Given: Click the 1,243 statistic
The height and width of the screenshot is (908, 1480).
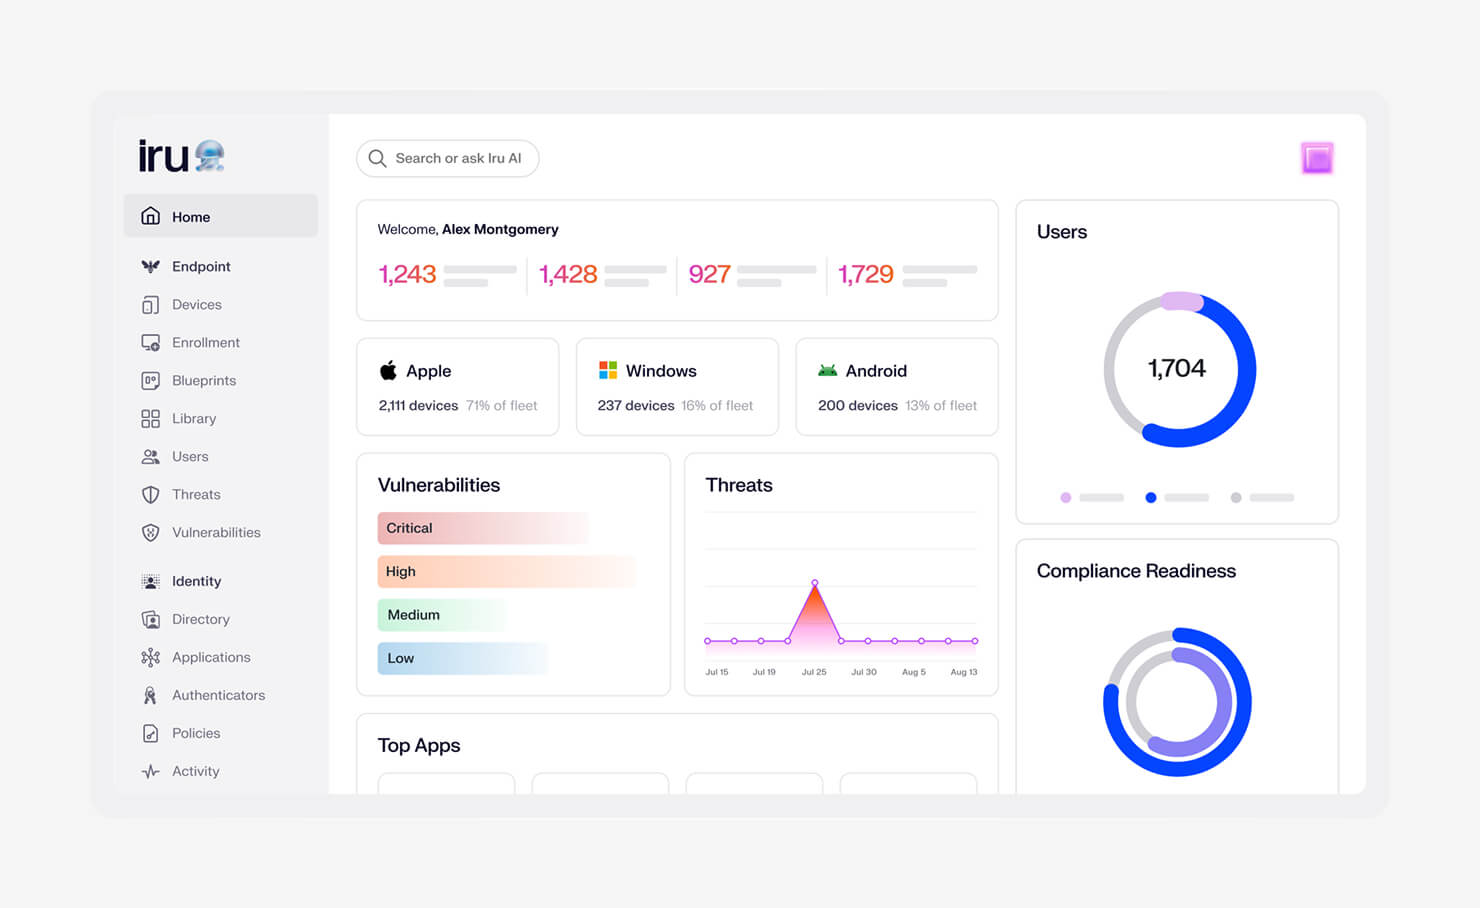Looking at the screenshot, I should (x=407, y=274).
